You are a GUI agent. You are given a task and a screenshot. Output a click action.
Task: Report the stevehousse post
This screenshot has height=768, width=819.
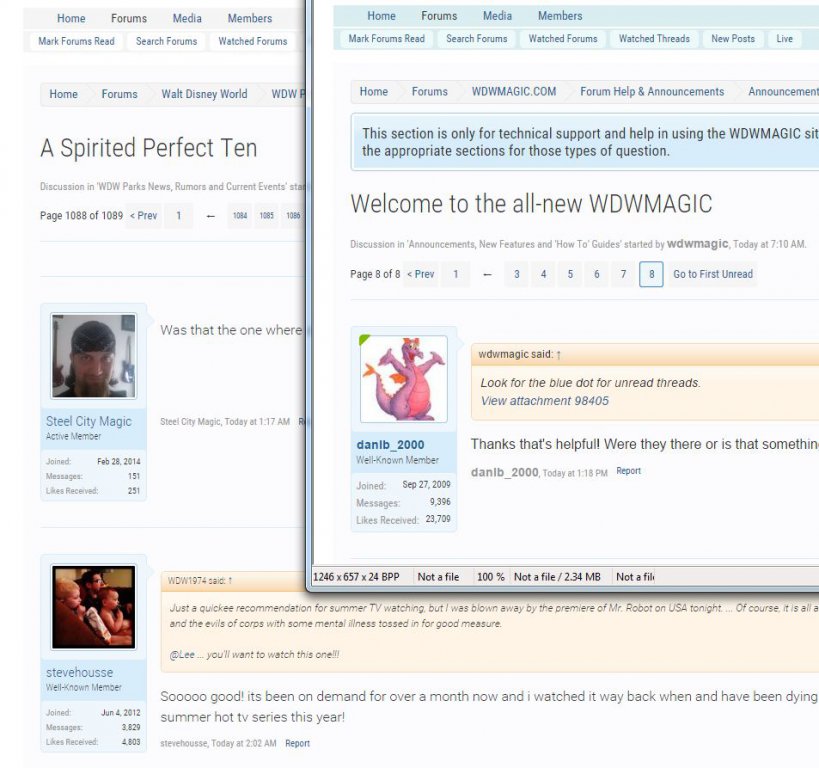pos(297,743)
